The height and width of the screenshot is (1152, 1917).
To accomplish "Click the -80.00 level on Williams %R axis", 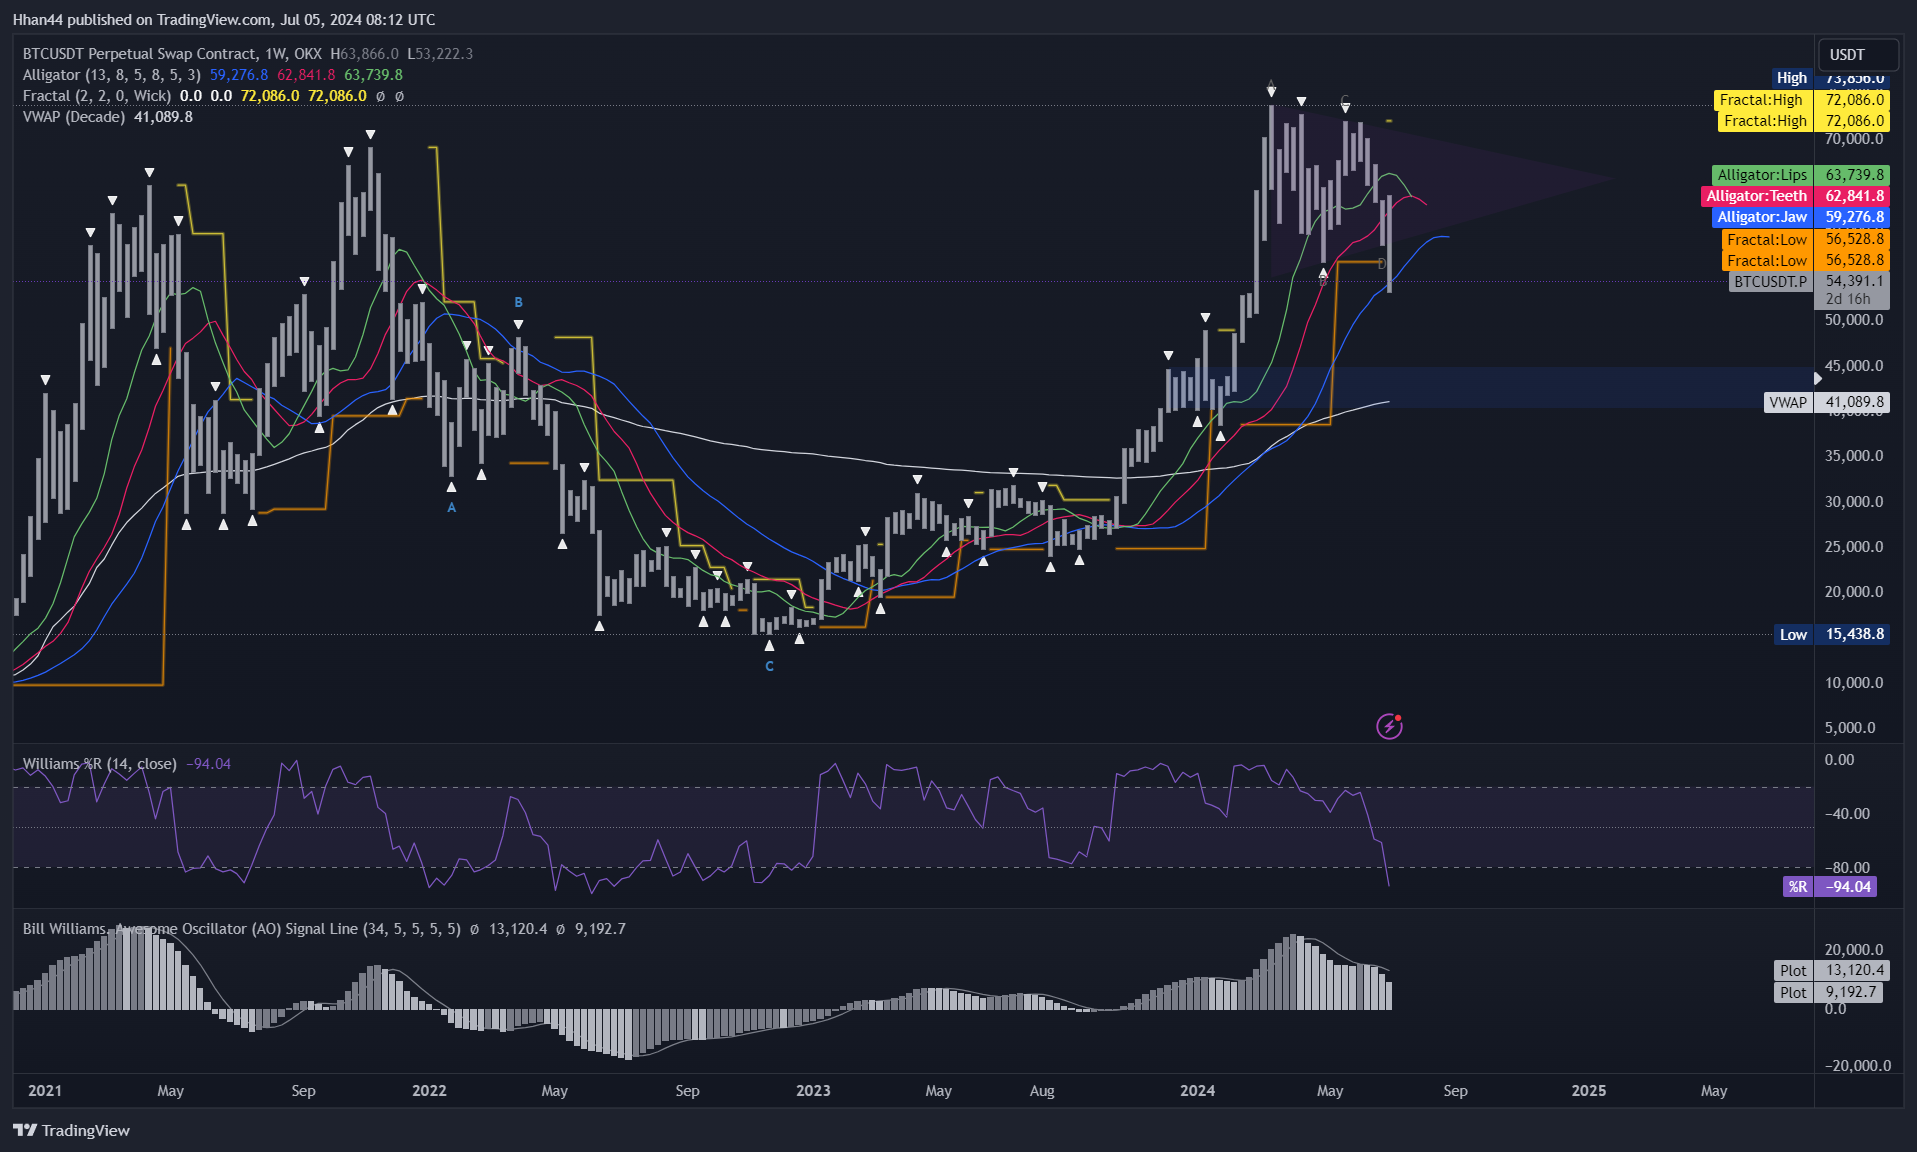I will tap(1847, 868).
